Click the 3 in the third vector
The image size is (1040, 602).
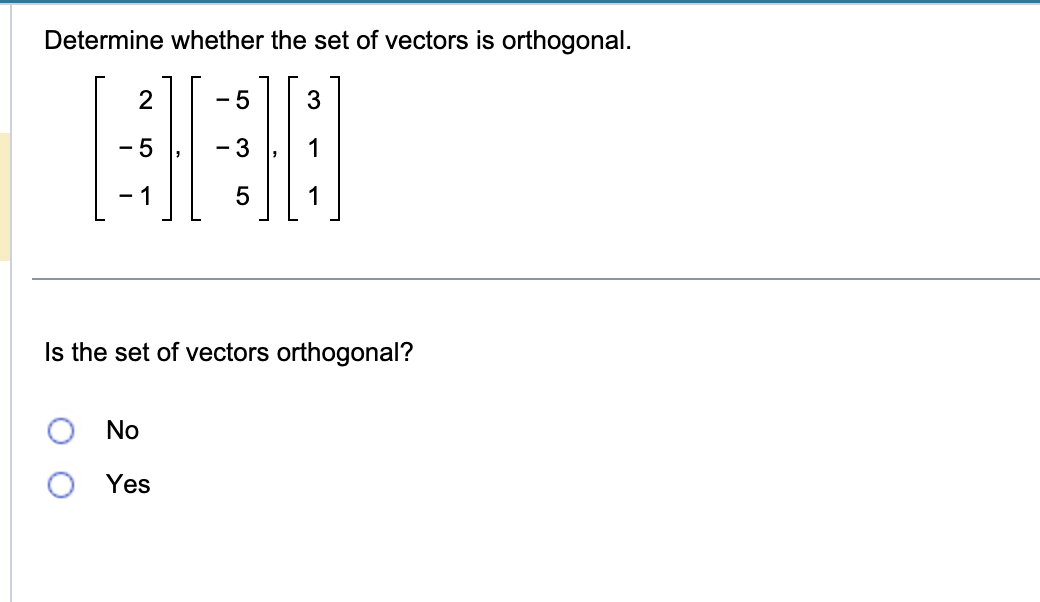pyautogui.click(x=315, y=99)
